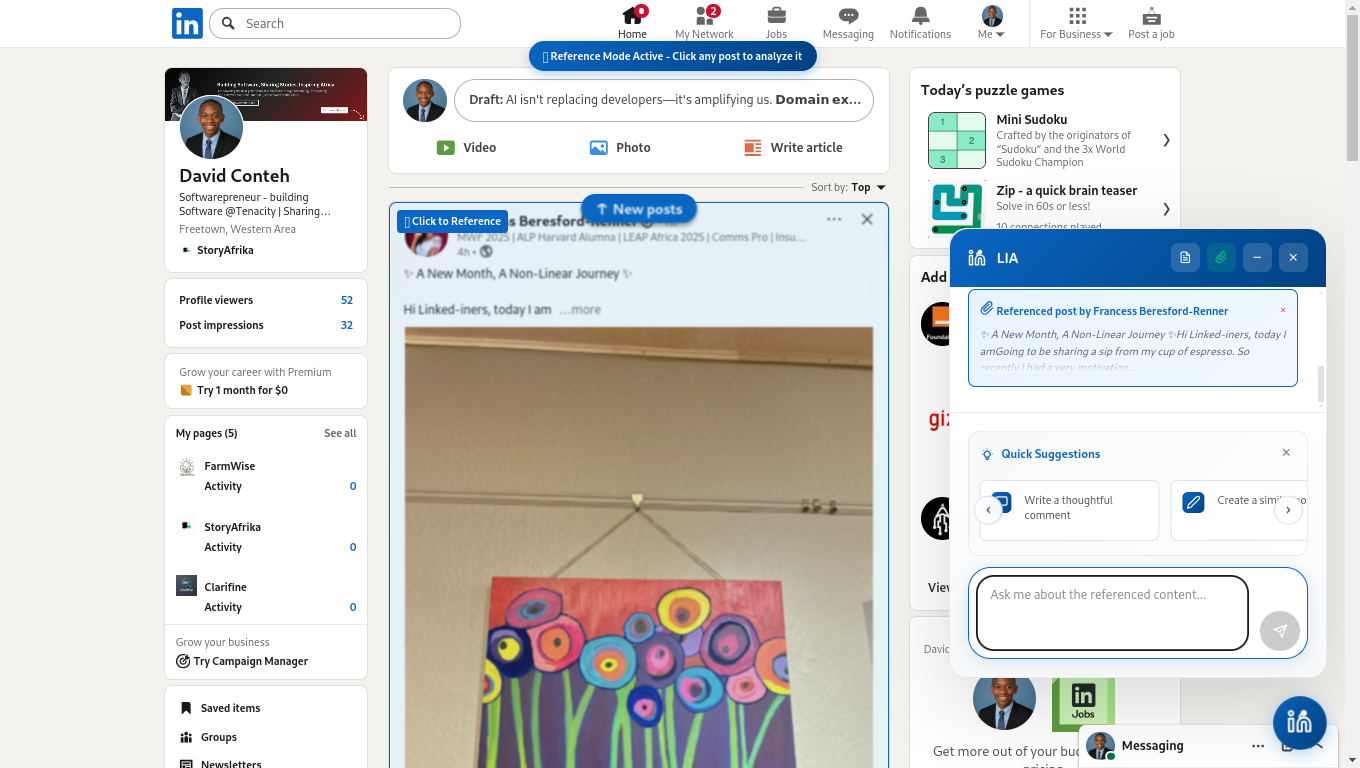Screen dimensions: 1360x768
Task: Click the LIA chat panel scrollbar
Action: (1320, 384)
